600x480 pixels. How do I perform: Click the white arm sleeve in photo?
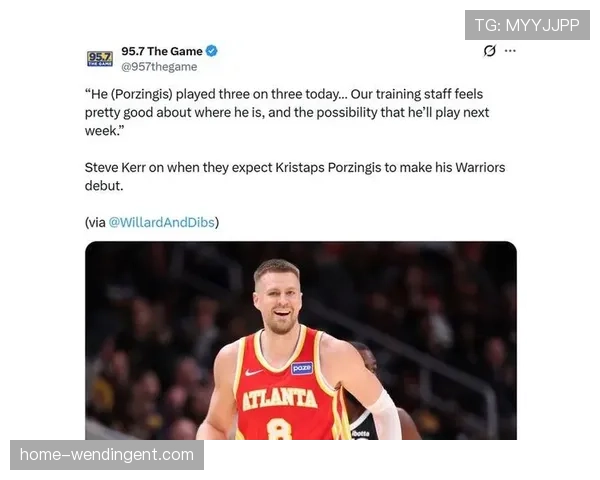coord(383,416)
